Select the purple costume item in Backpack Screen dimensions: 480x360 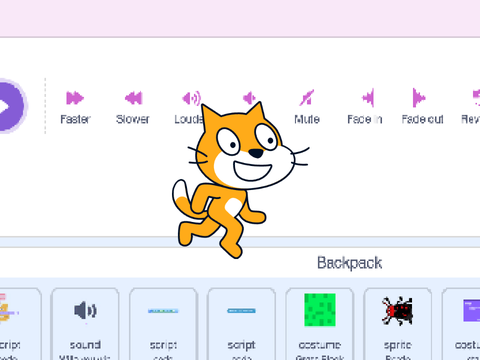coord(461,324)
